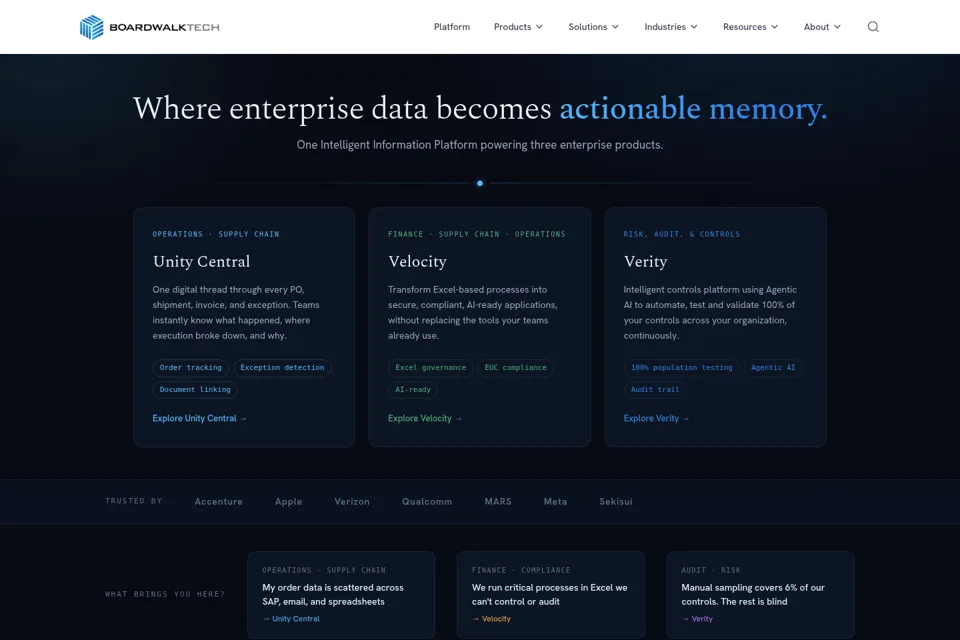The height and width of the screenshot is (640, 960).
Task: Click the Risk, Audit, & Controls label
Action: (x=681, y=235)
